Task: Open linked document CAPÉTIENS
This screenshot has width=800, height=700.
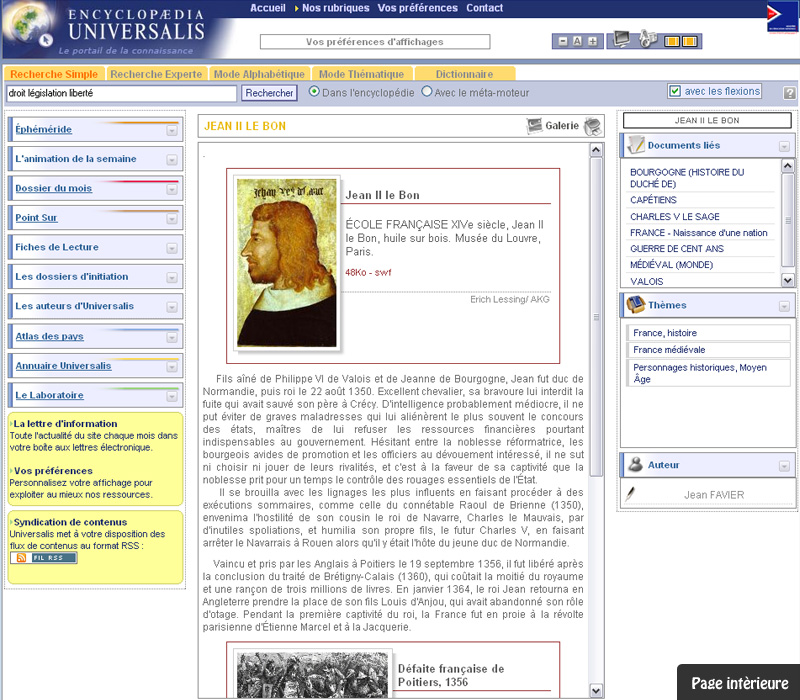Action: [x=653, y=199]
